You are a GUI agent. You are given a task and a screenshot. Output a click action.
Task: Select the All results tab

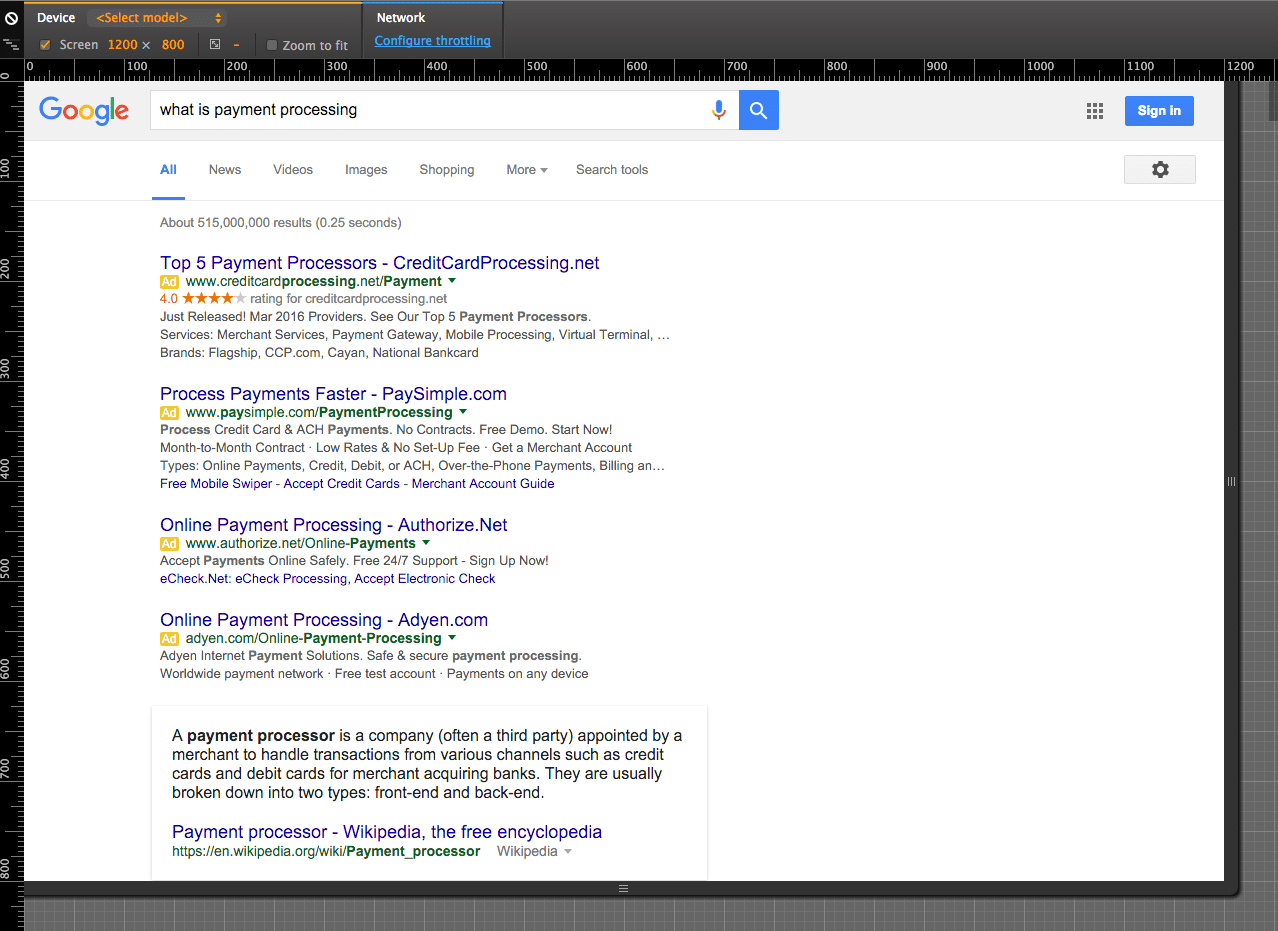(168, 170)
